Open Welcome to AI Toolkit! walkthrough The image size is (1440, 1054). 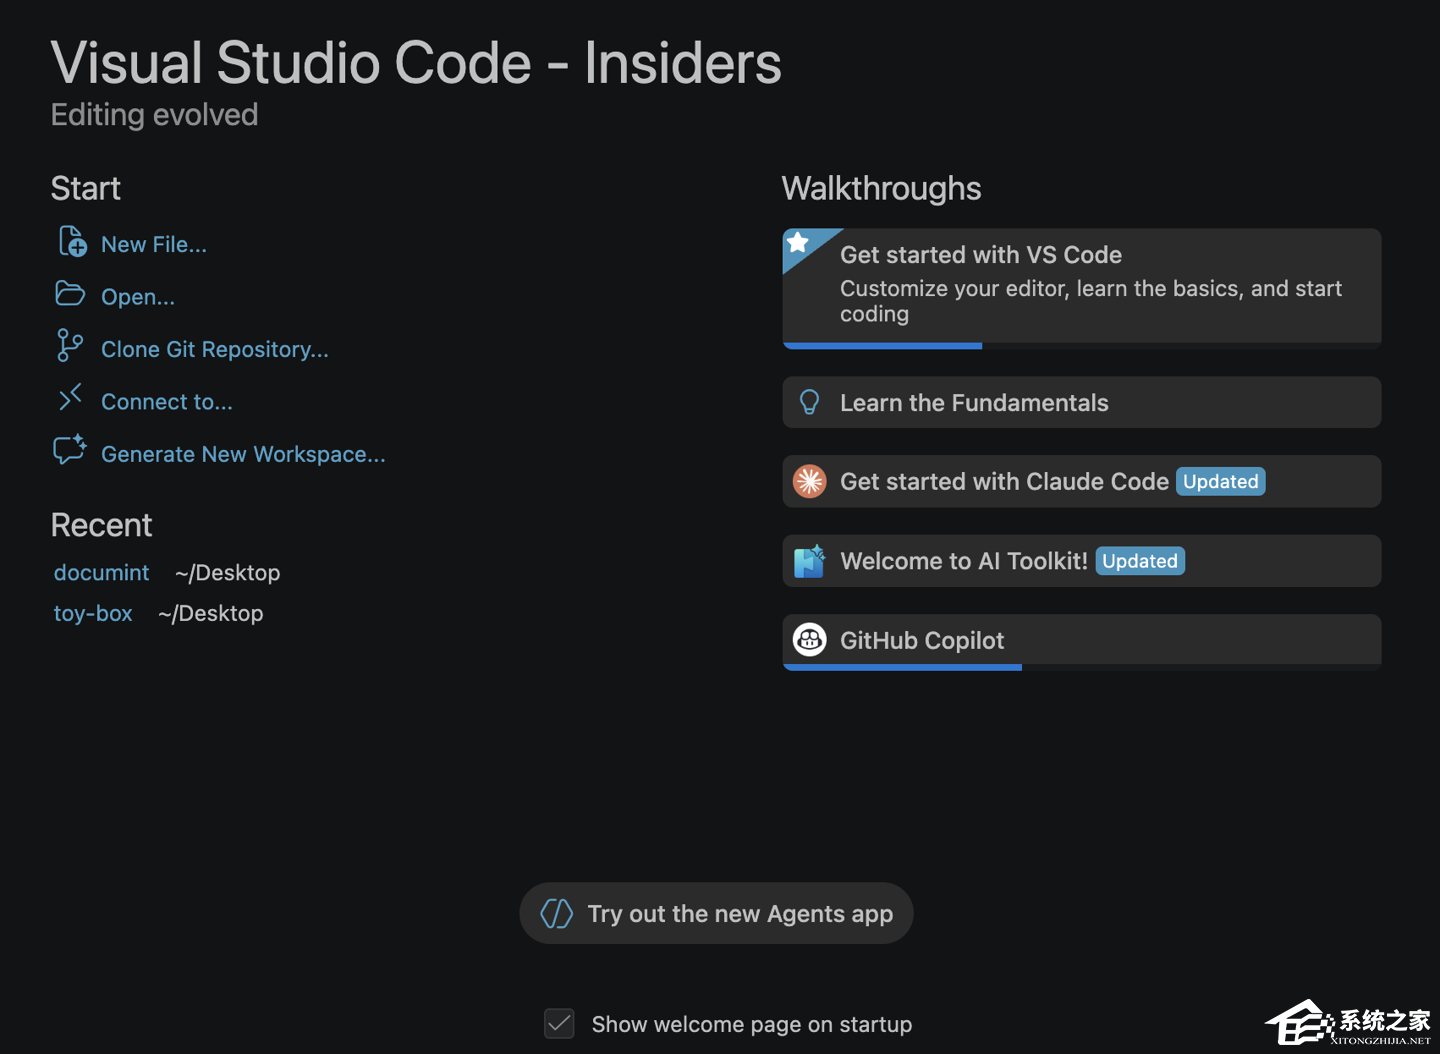point(1082,561)
